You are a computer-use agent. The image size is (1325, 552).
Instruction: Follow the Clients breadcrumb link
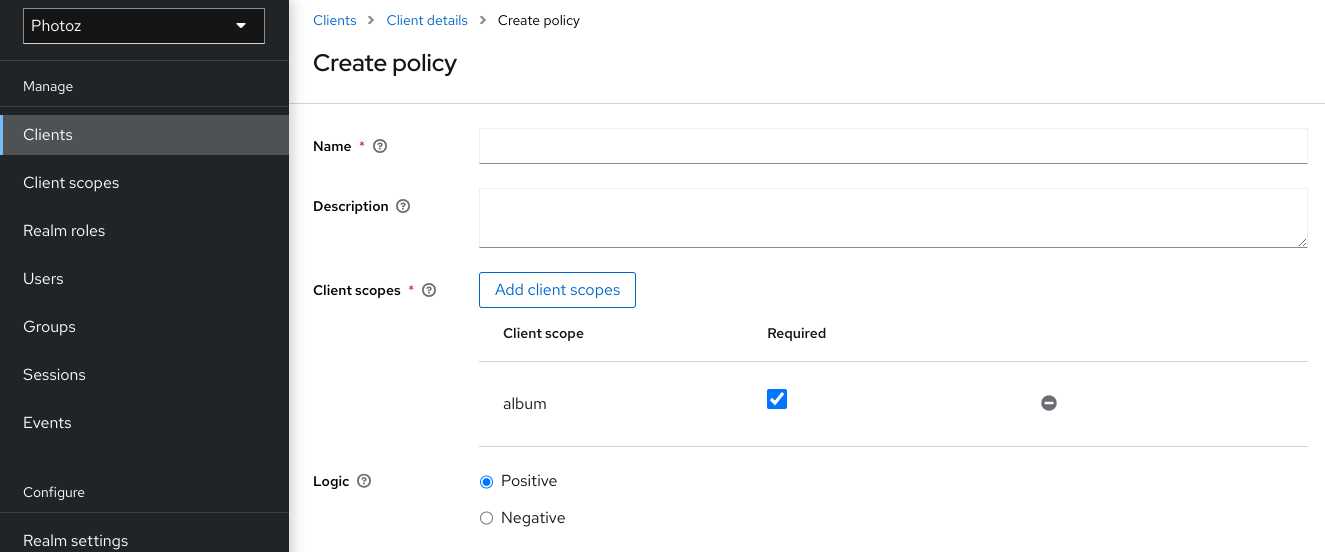(x=334, y=20)
